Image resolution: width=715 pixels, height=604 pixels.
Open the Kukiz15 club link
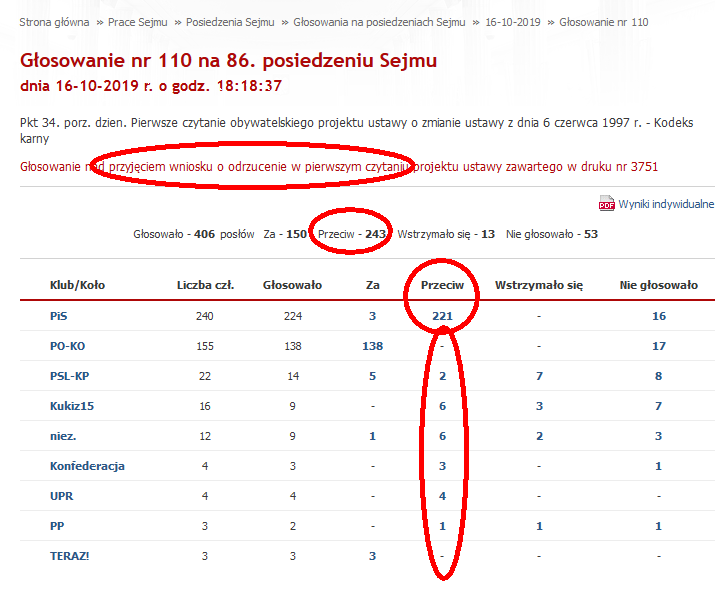click(72, 406)
